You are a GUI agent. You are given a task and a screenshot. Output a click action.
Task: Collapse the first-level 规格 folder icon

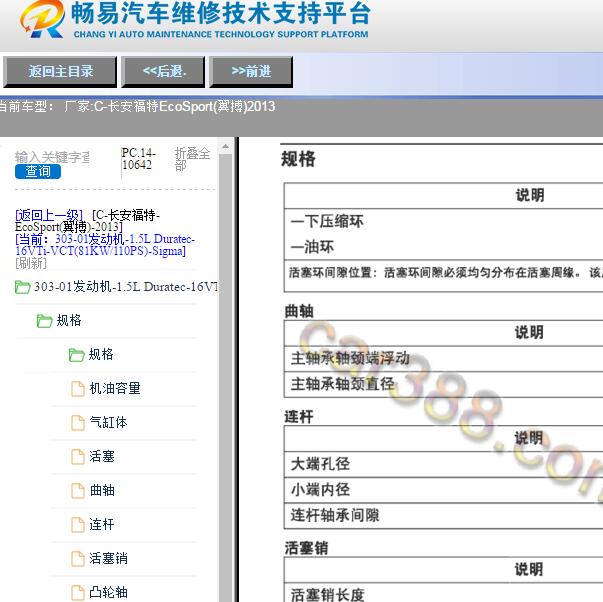[x=44, y=321]
